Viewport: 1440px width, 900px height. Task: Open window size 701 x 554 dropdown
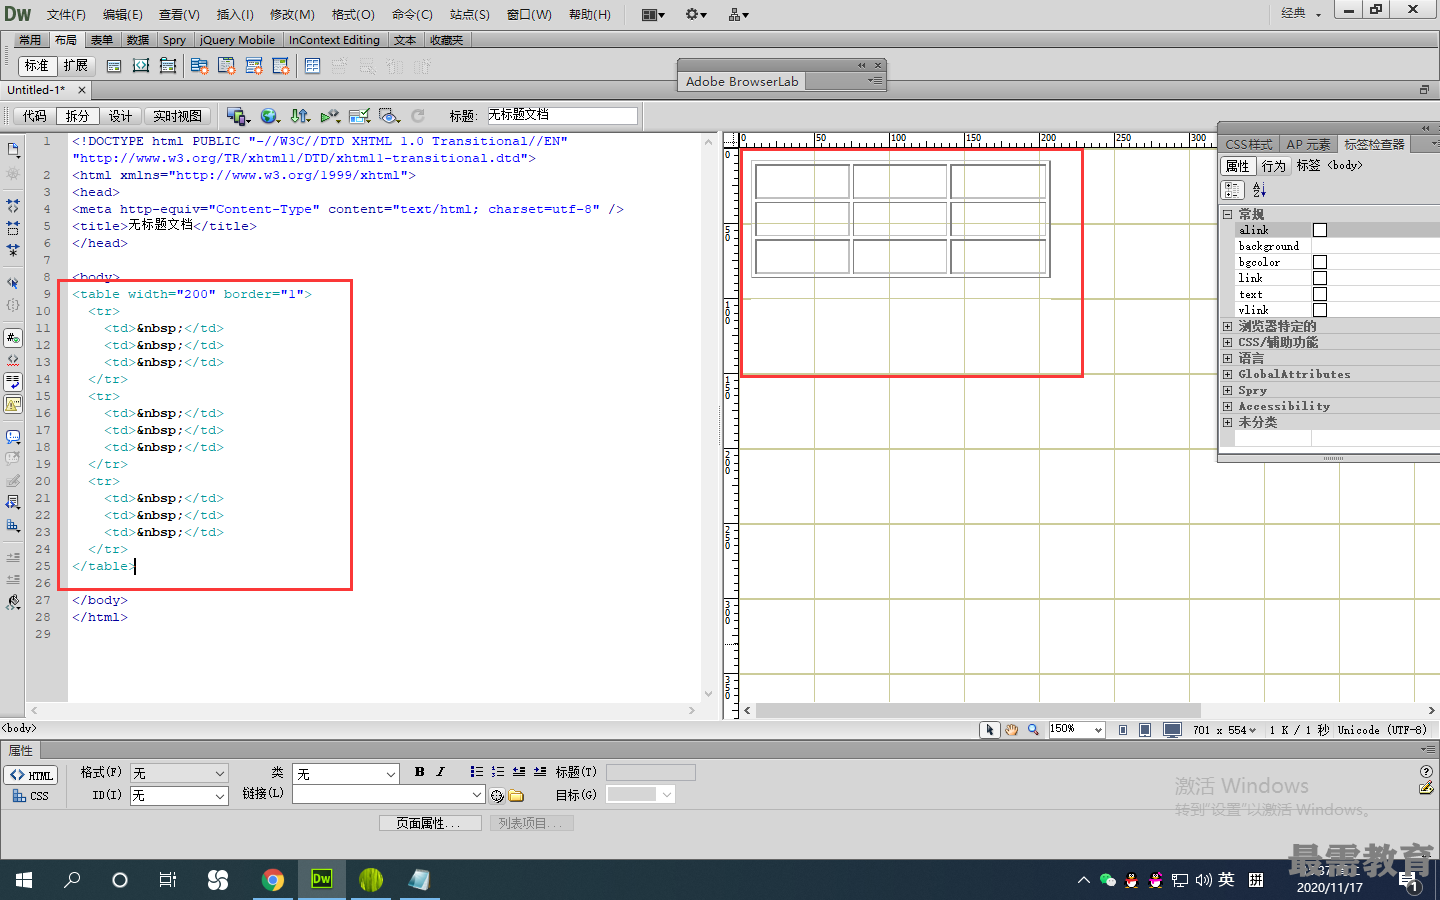[x=1224, y=730]
